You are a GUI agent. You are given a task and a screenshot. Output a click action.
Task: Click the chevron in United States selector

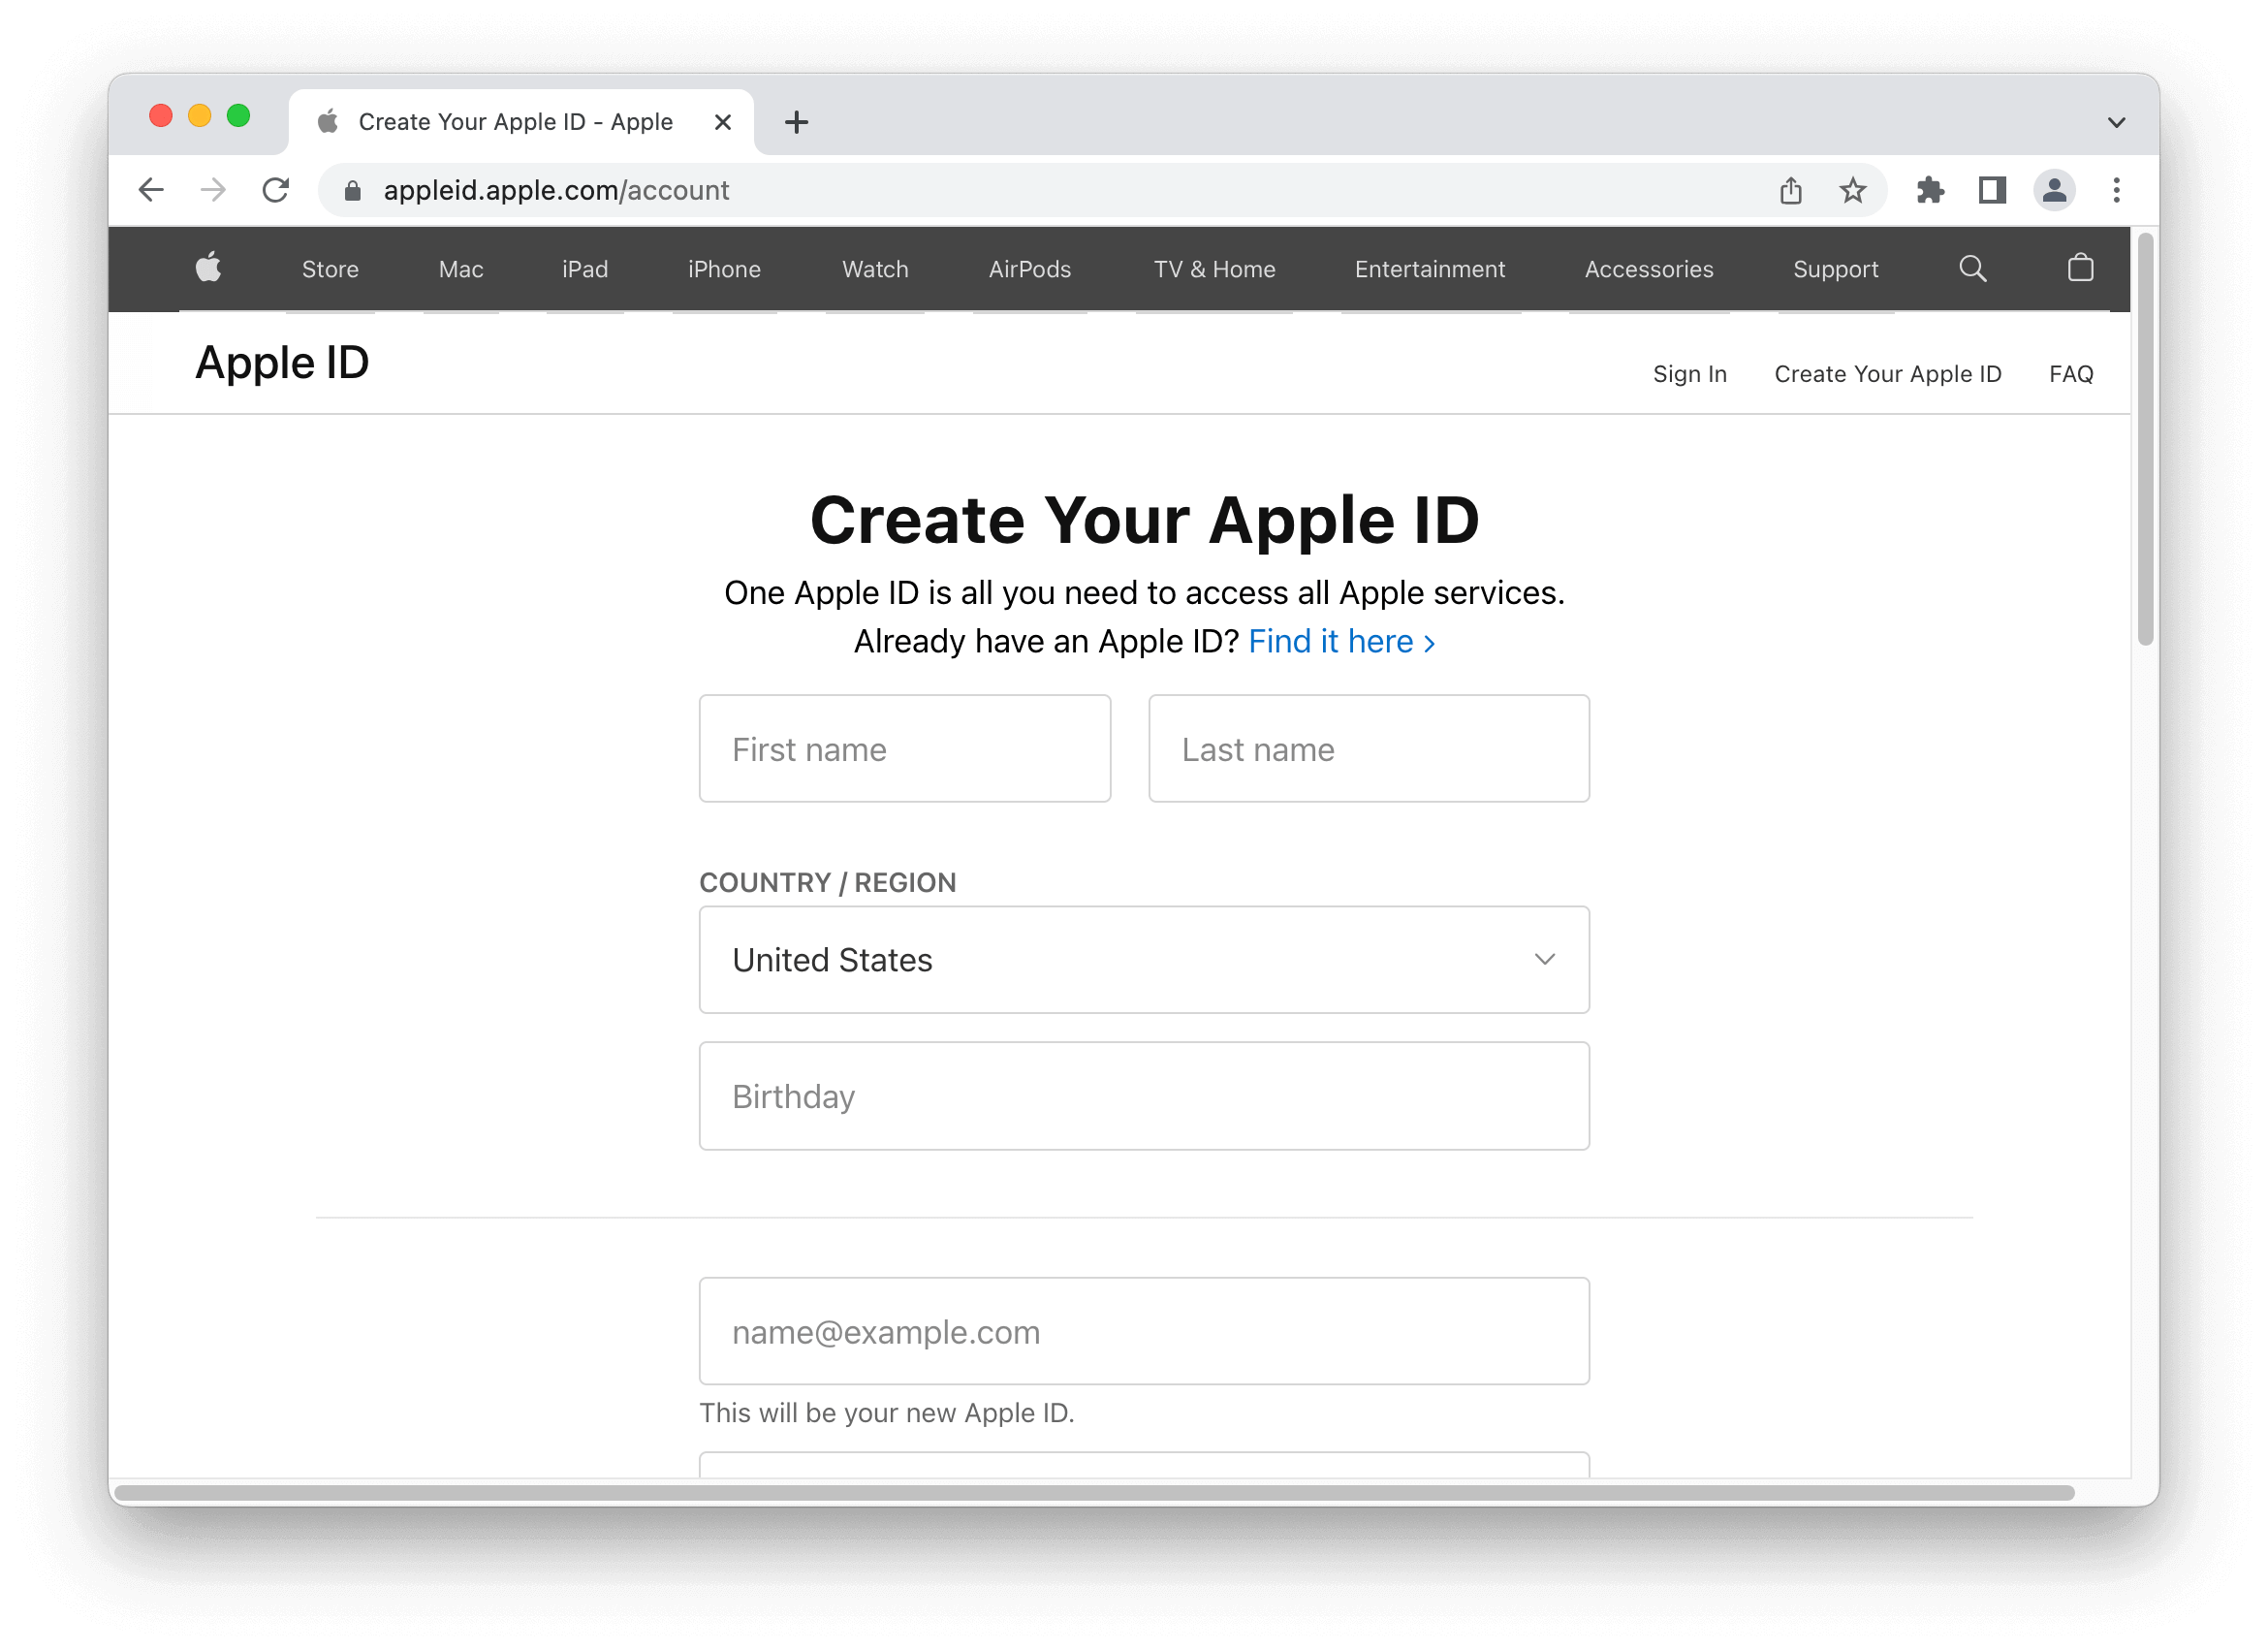[1545, 960]
